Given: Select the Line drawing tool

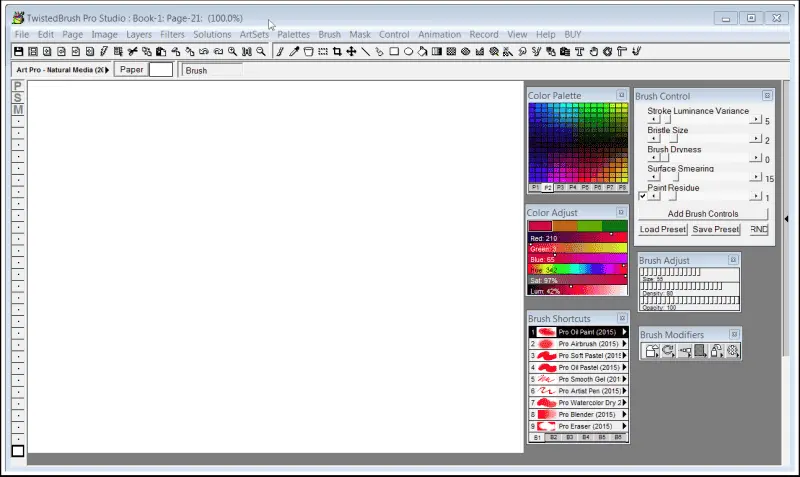Looking at the screenshot, I should (x=366, y=52).
